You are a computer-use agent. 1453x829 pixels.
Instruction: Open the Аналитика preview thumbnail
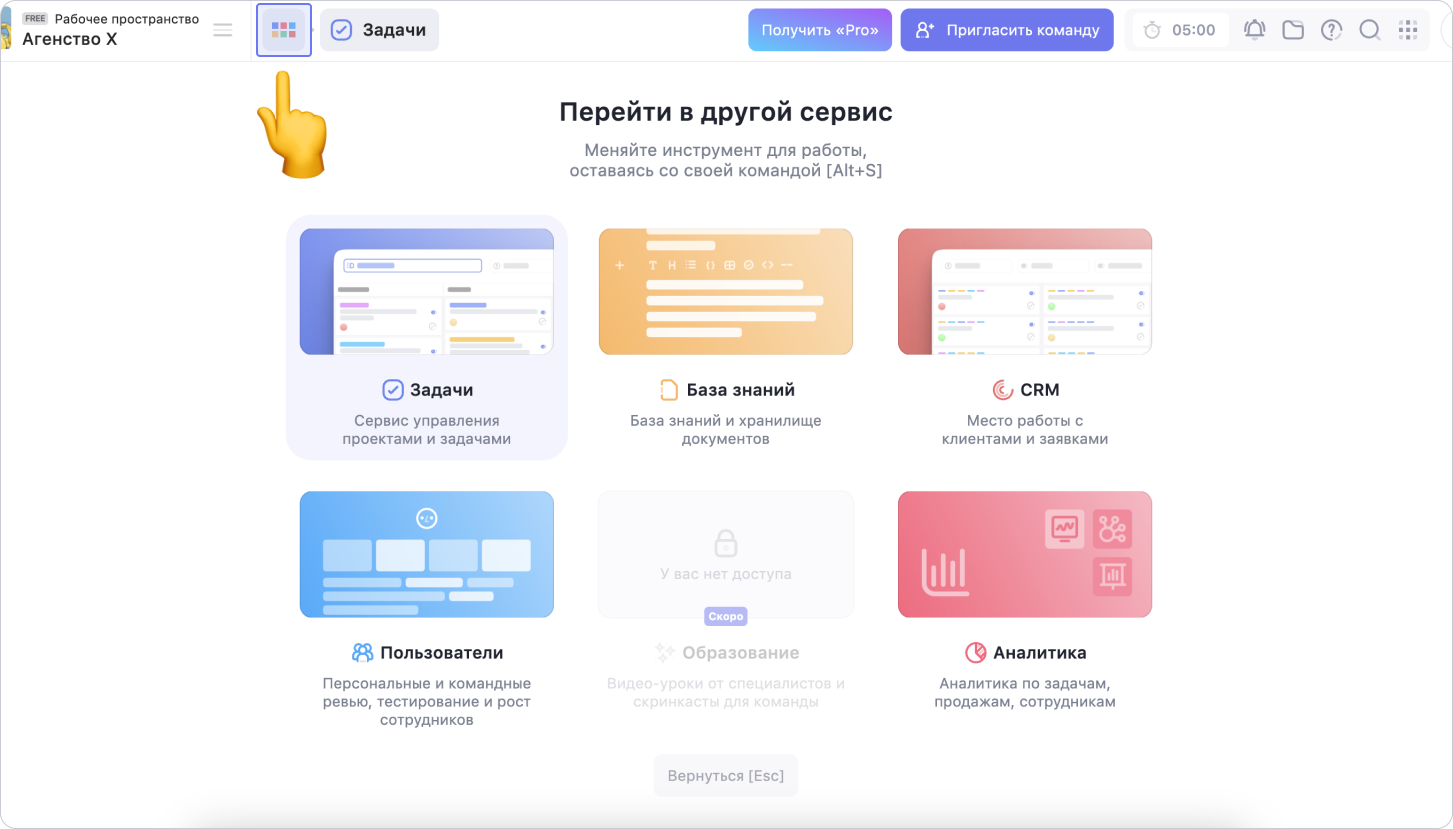point(1024,554)
